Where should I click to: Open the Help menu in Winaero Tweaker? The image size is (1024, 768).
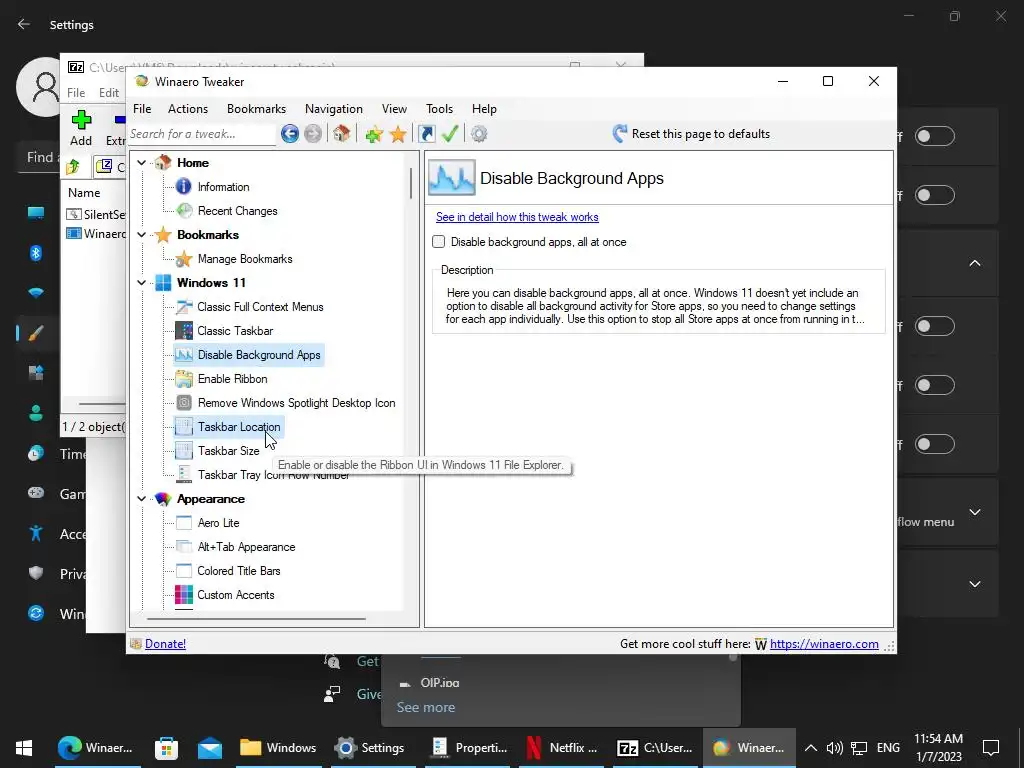click(484, 109)
